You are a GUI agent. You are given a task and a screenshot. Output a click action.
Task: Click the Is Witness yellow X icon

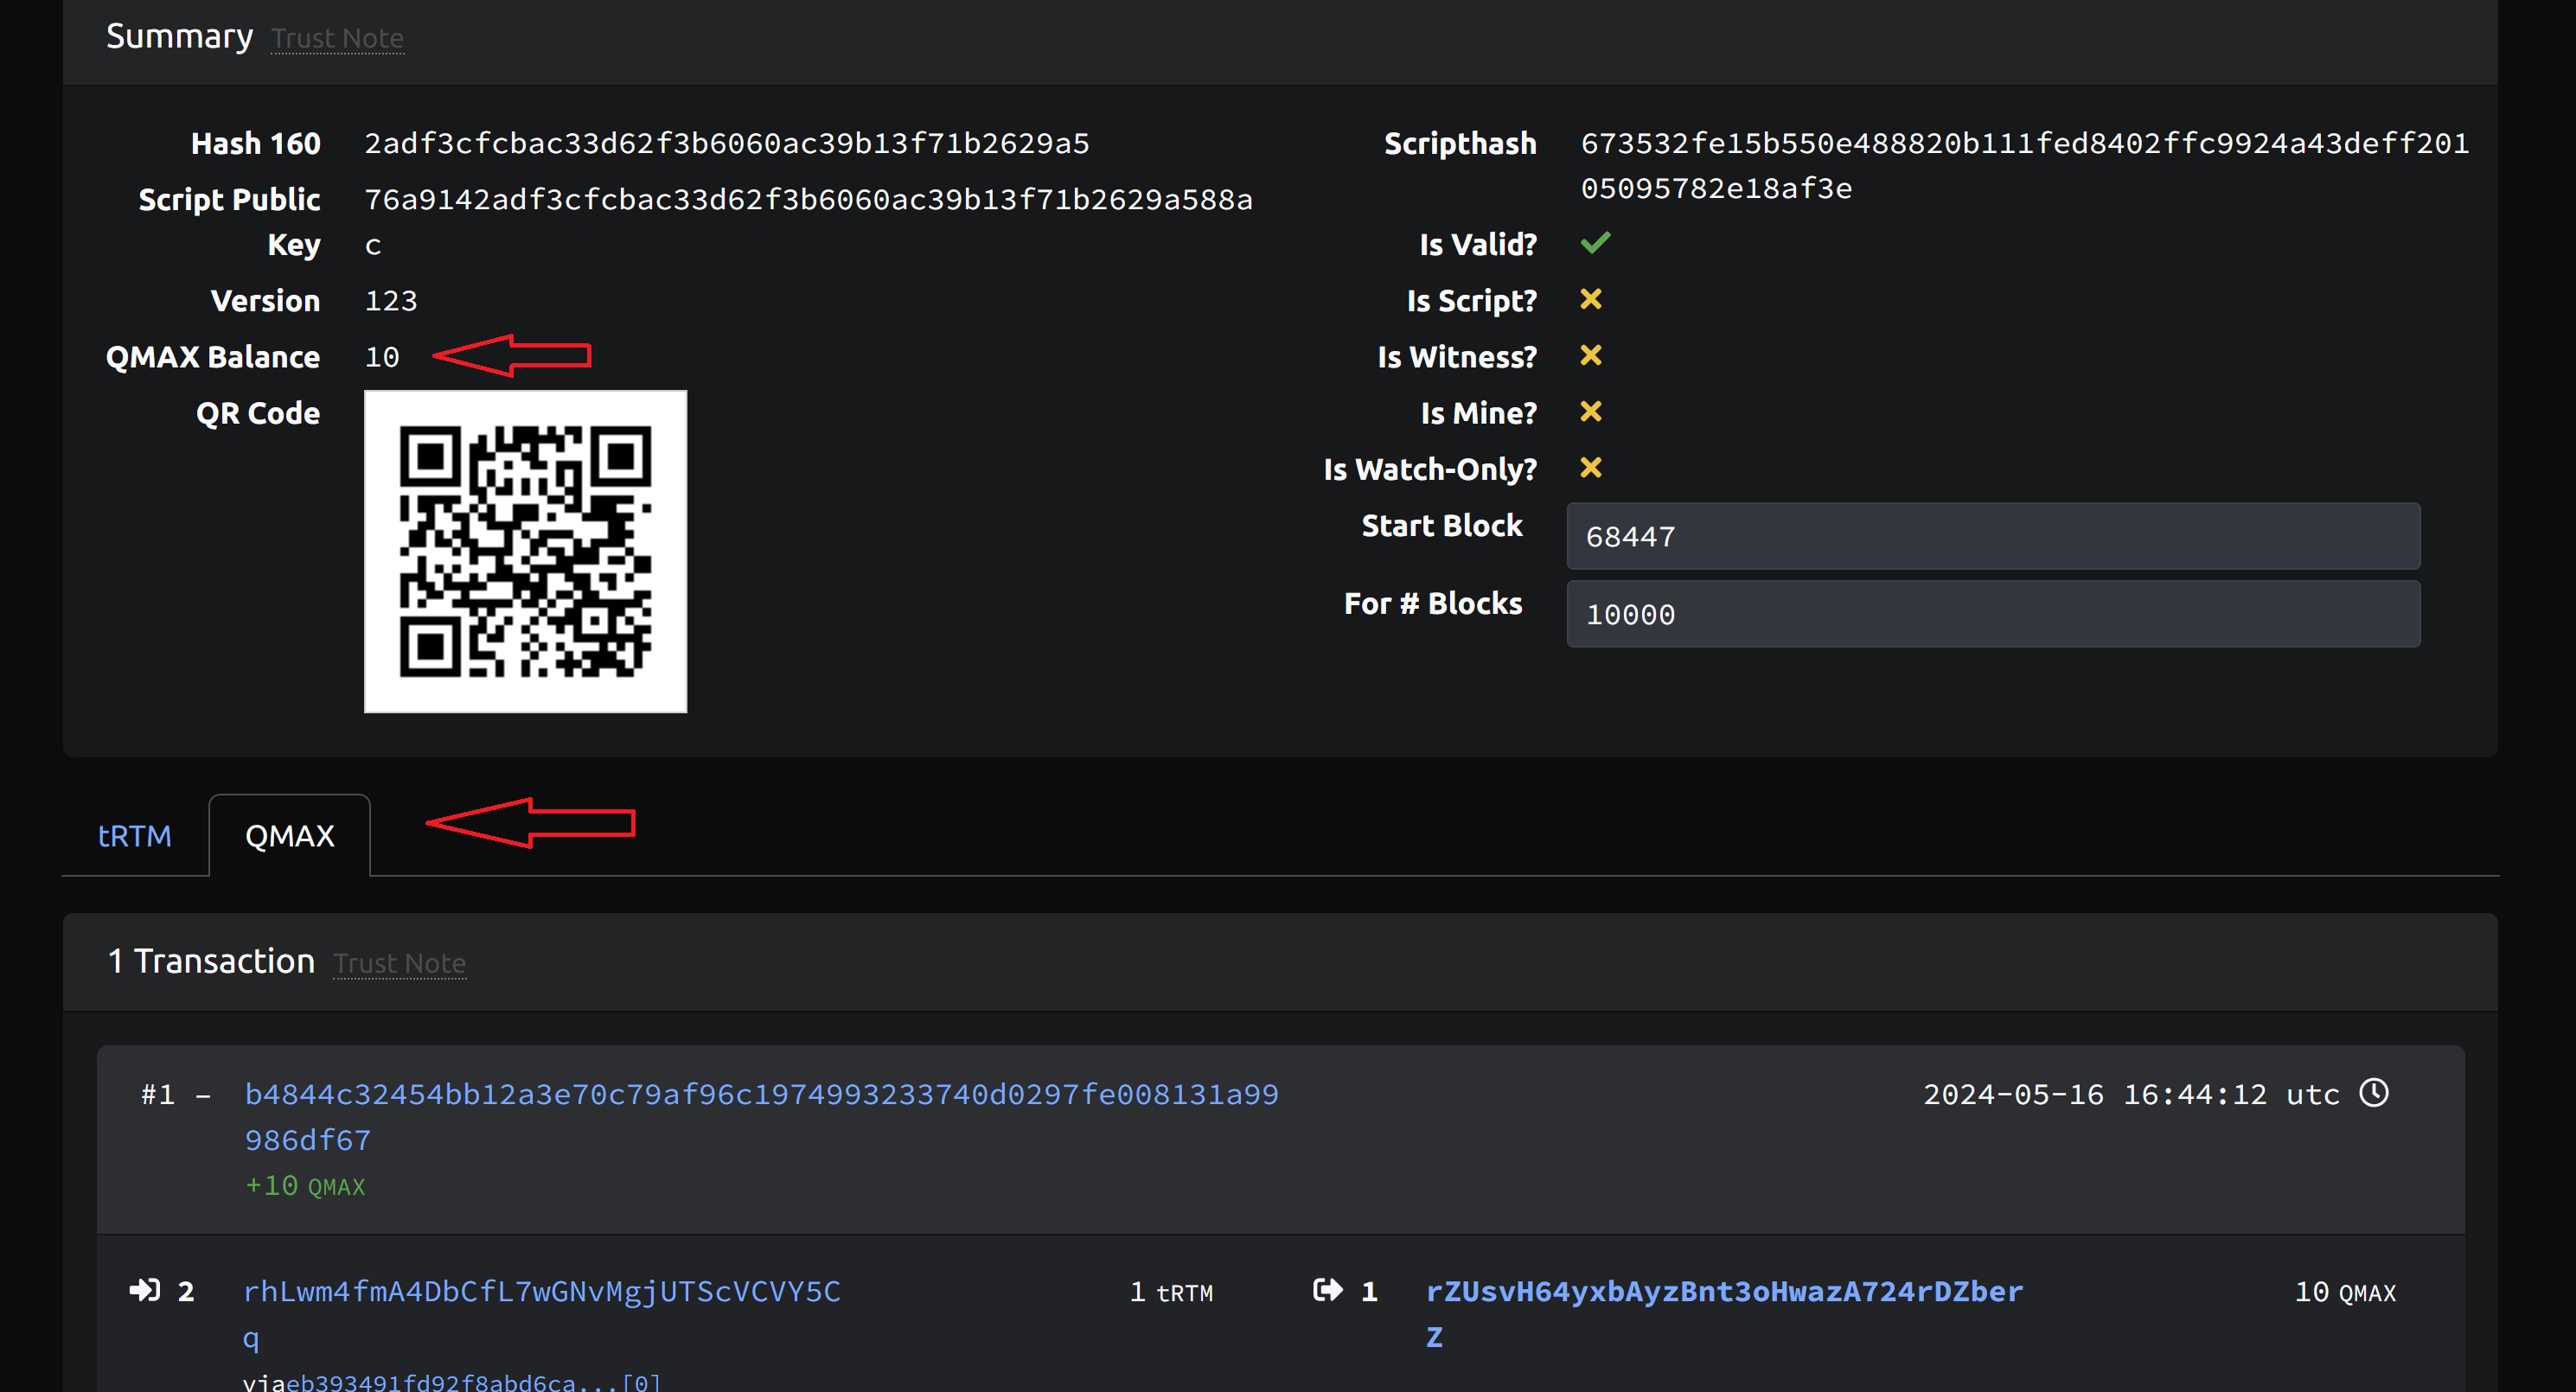[1591, 355]
